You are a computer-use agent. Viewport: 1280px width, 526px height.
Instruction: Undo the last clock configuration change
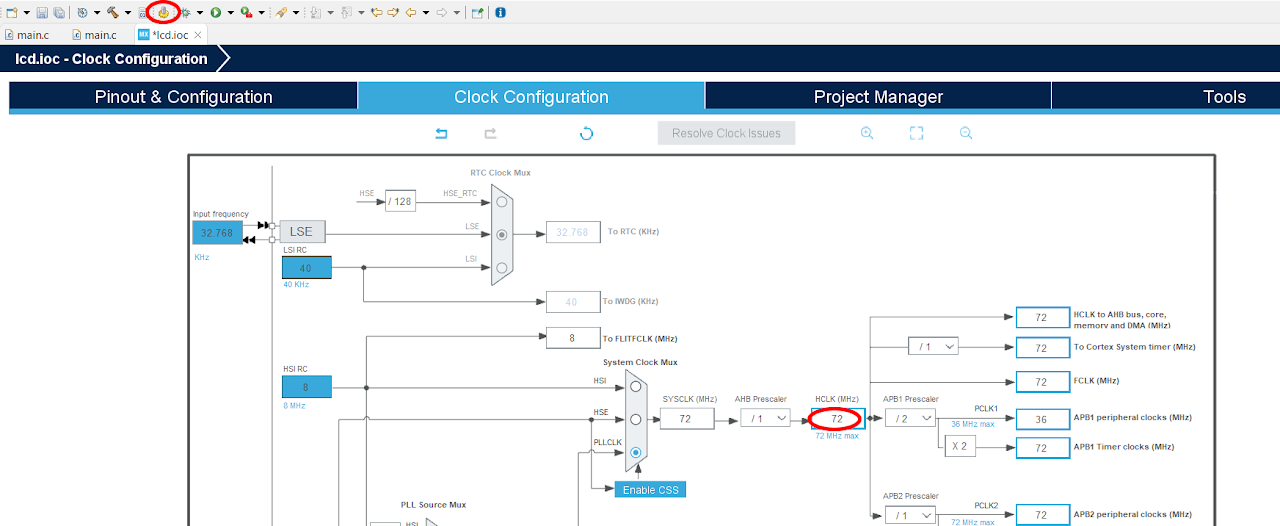tap(441, 133)
